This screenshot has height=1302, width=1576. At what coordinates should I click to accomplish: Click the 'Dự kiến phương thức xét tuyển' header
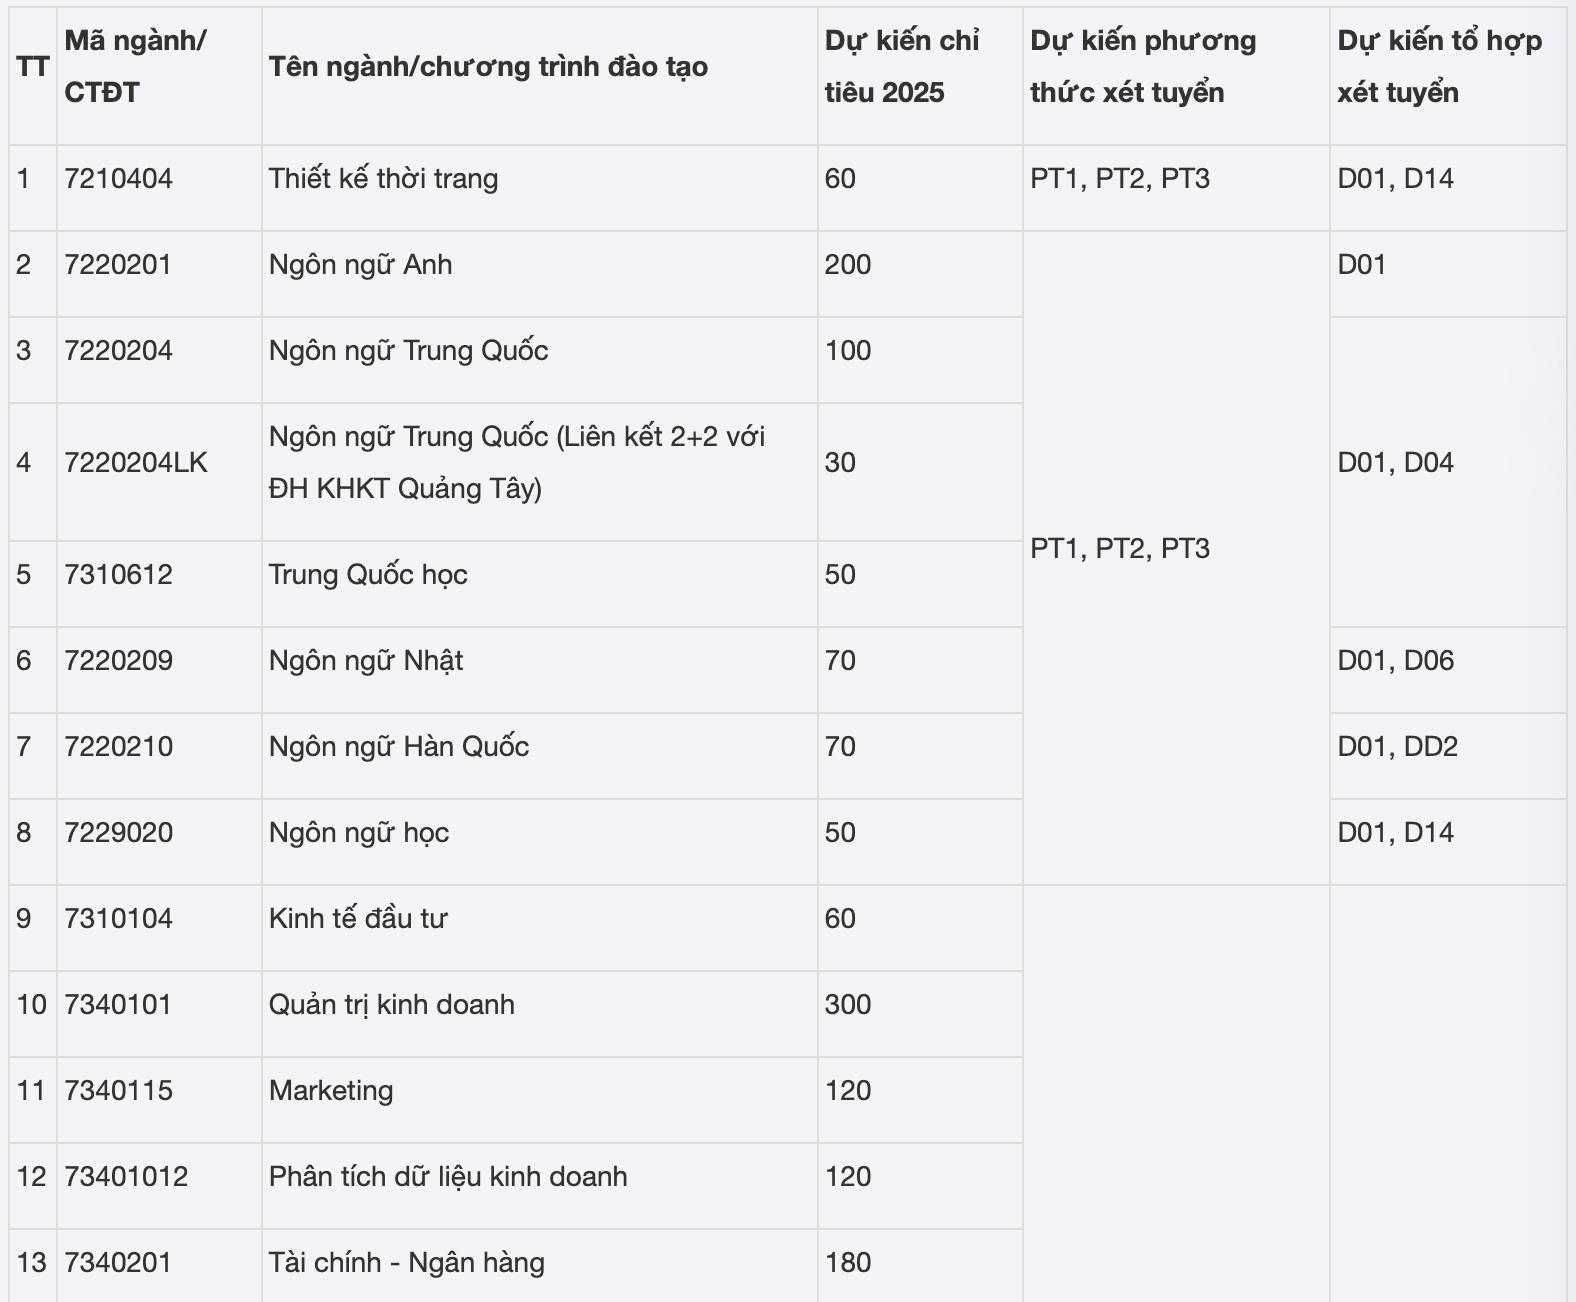point(1142,67)
